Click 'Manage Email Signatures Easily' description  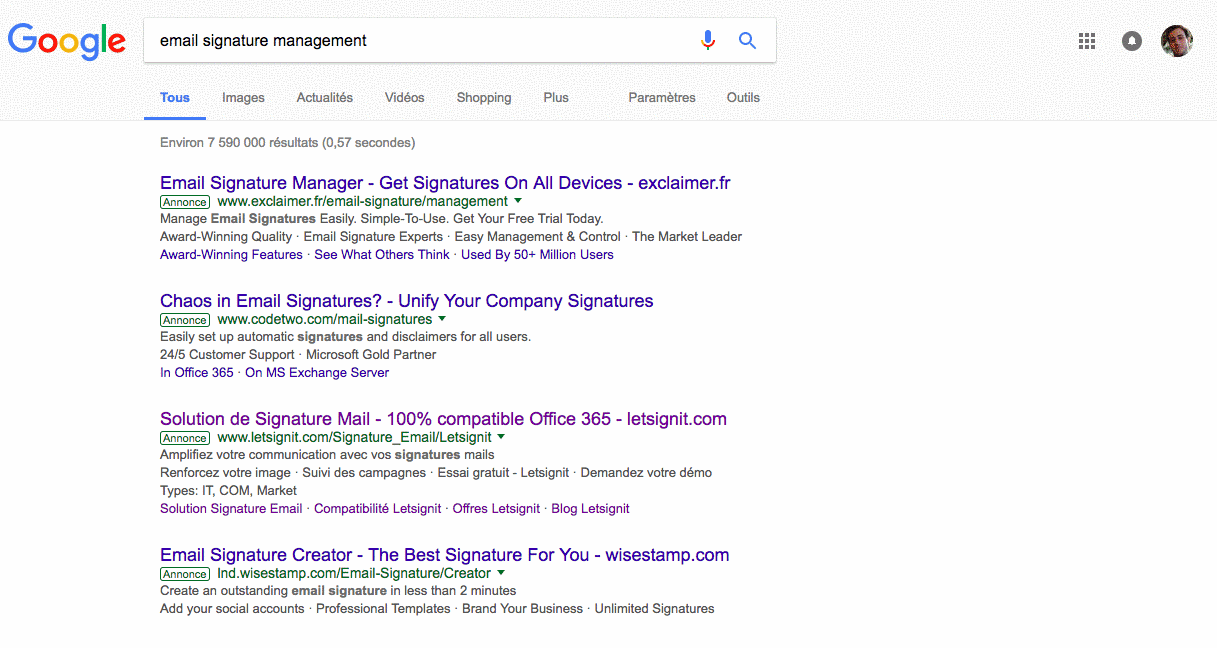382,219
